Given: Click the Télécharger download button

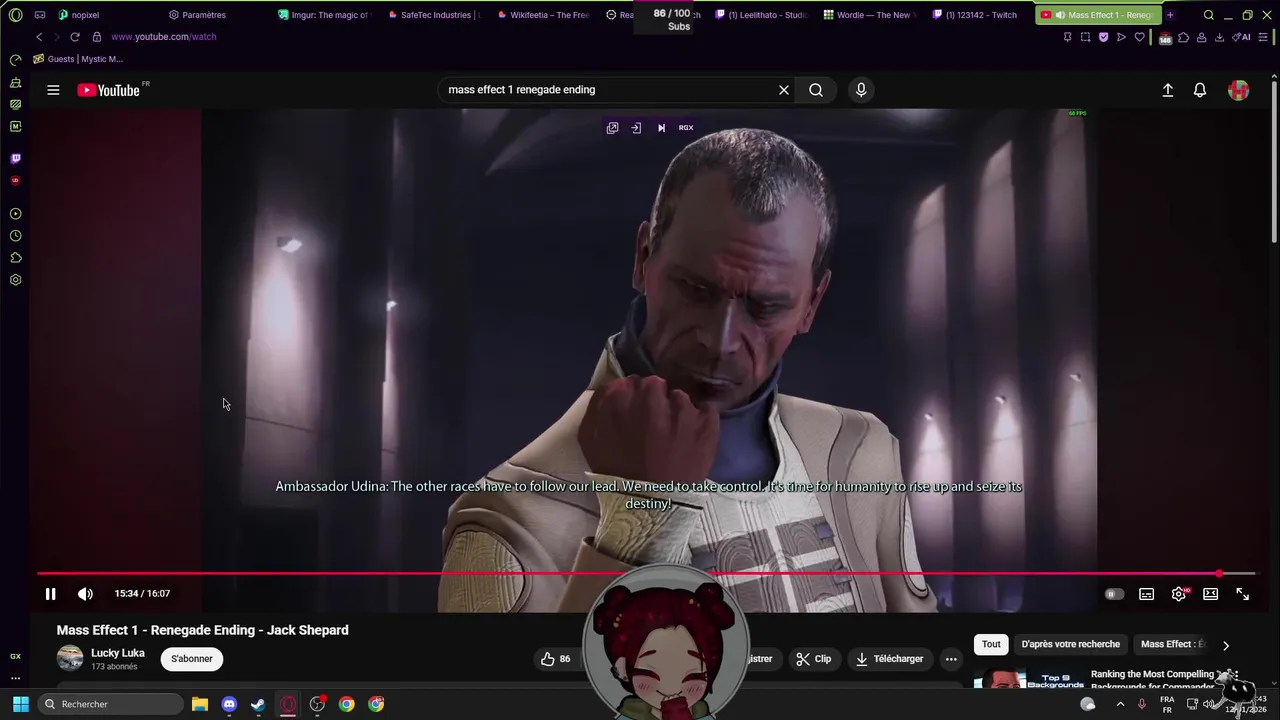Looking at the screenshot, I should tap(889, 659).
